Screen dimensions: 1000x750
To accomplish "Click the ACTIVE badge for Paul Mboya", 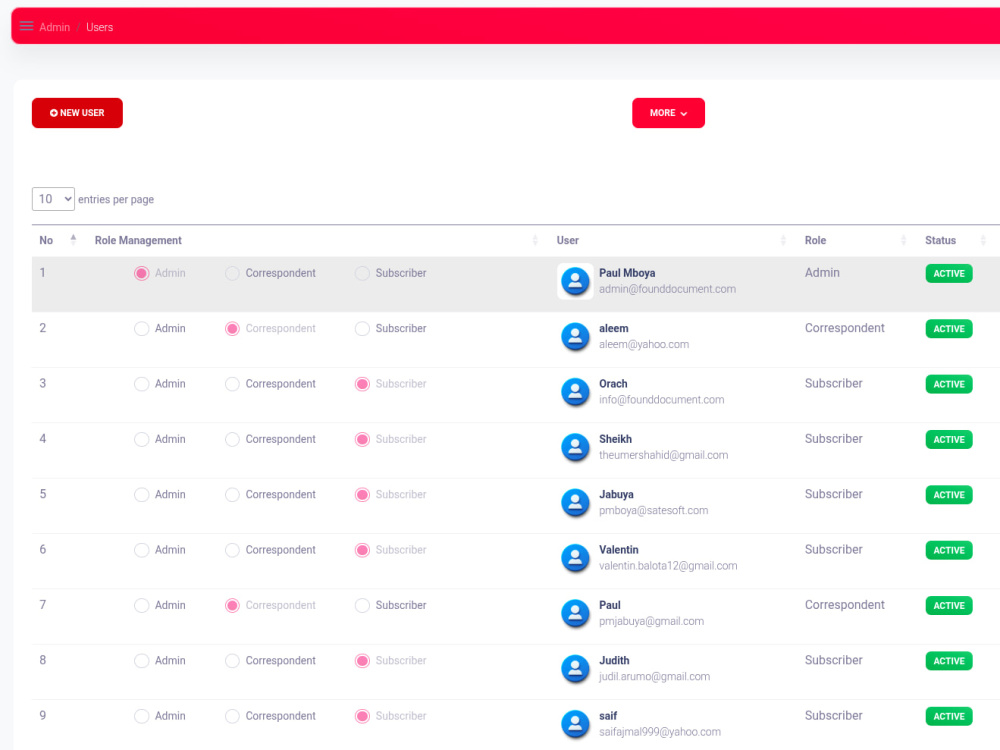I will pyautogui.click(x=948, y=274).
